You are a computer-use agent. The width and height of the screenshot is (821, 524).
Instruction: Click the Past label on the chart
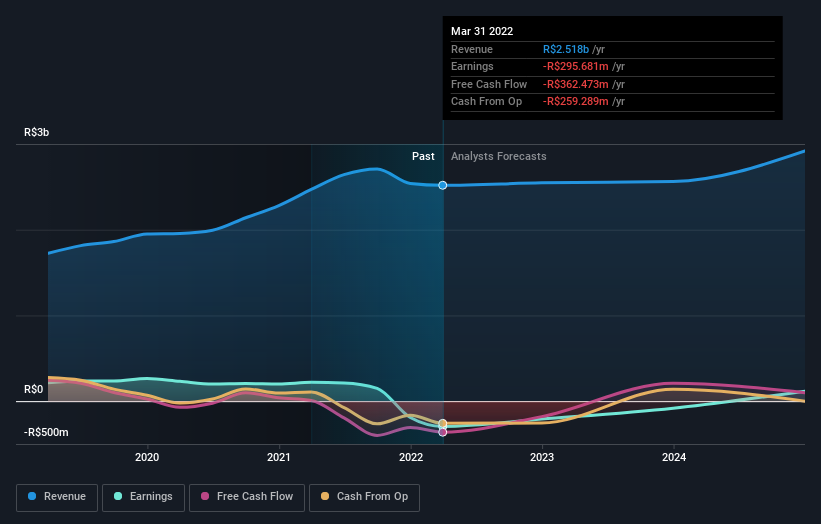(423, 157)
